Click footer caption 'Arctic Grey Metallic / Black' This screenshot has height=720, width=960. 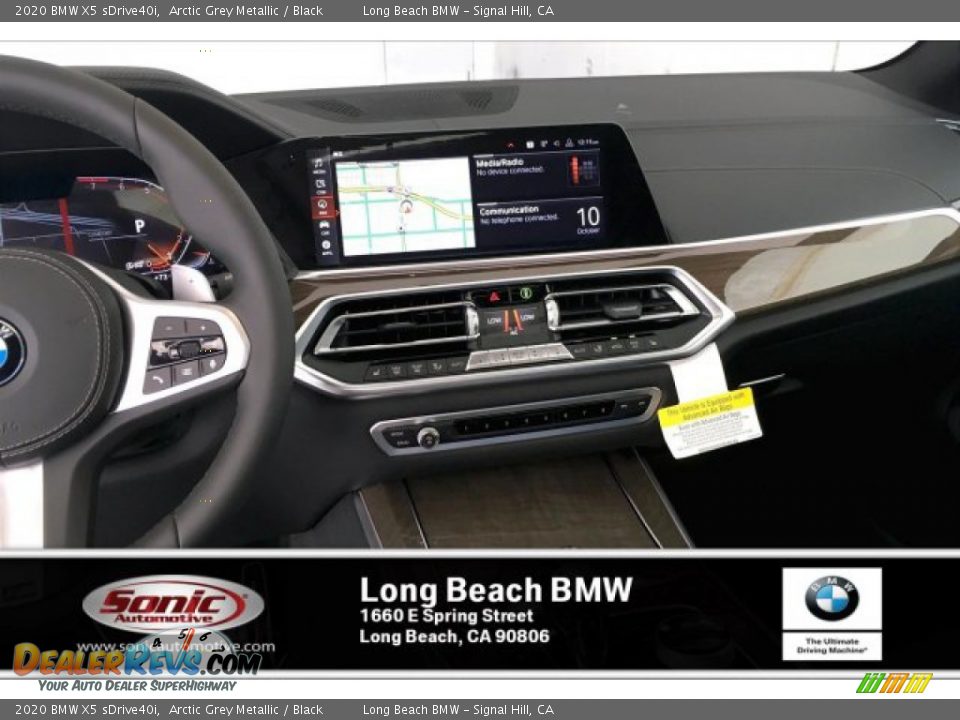[x=246, y=710]
